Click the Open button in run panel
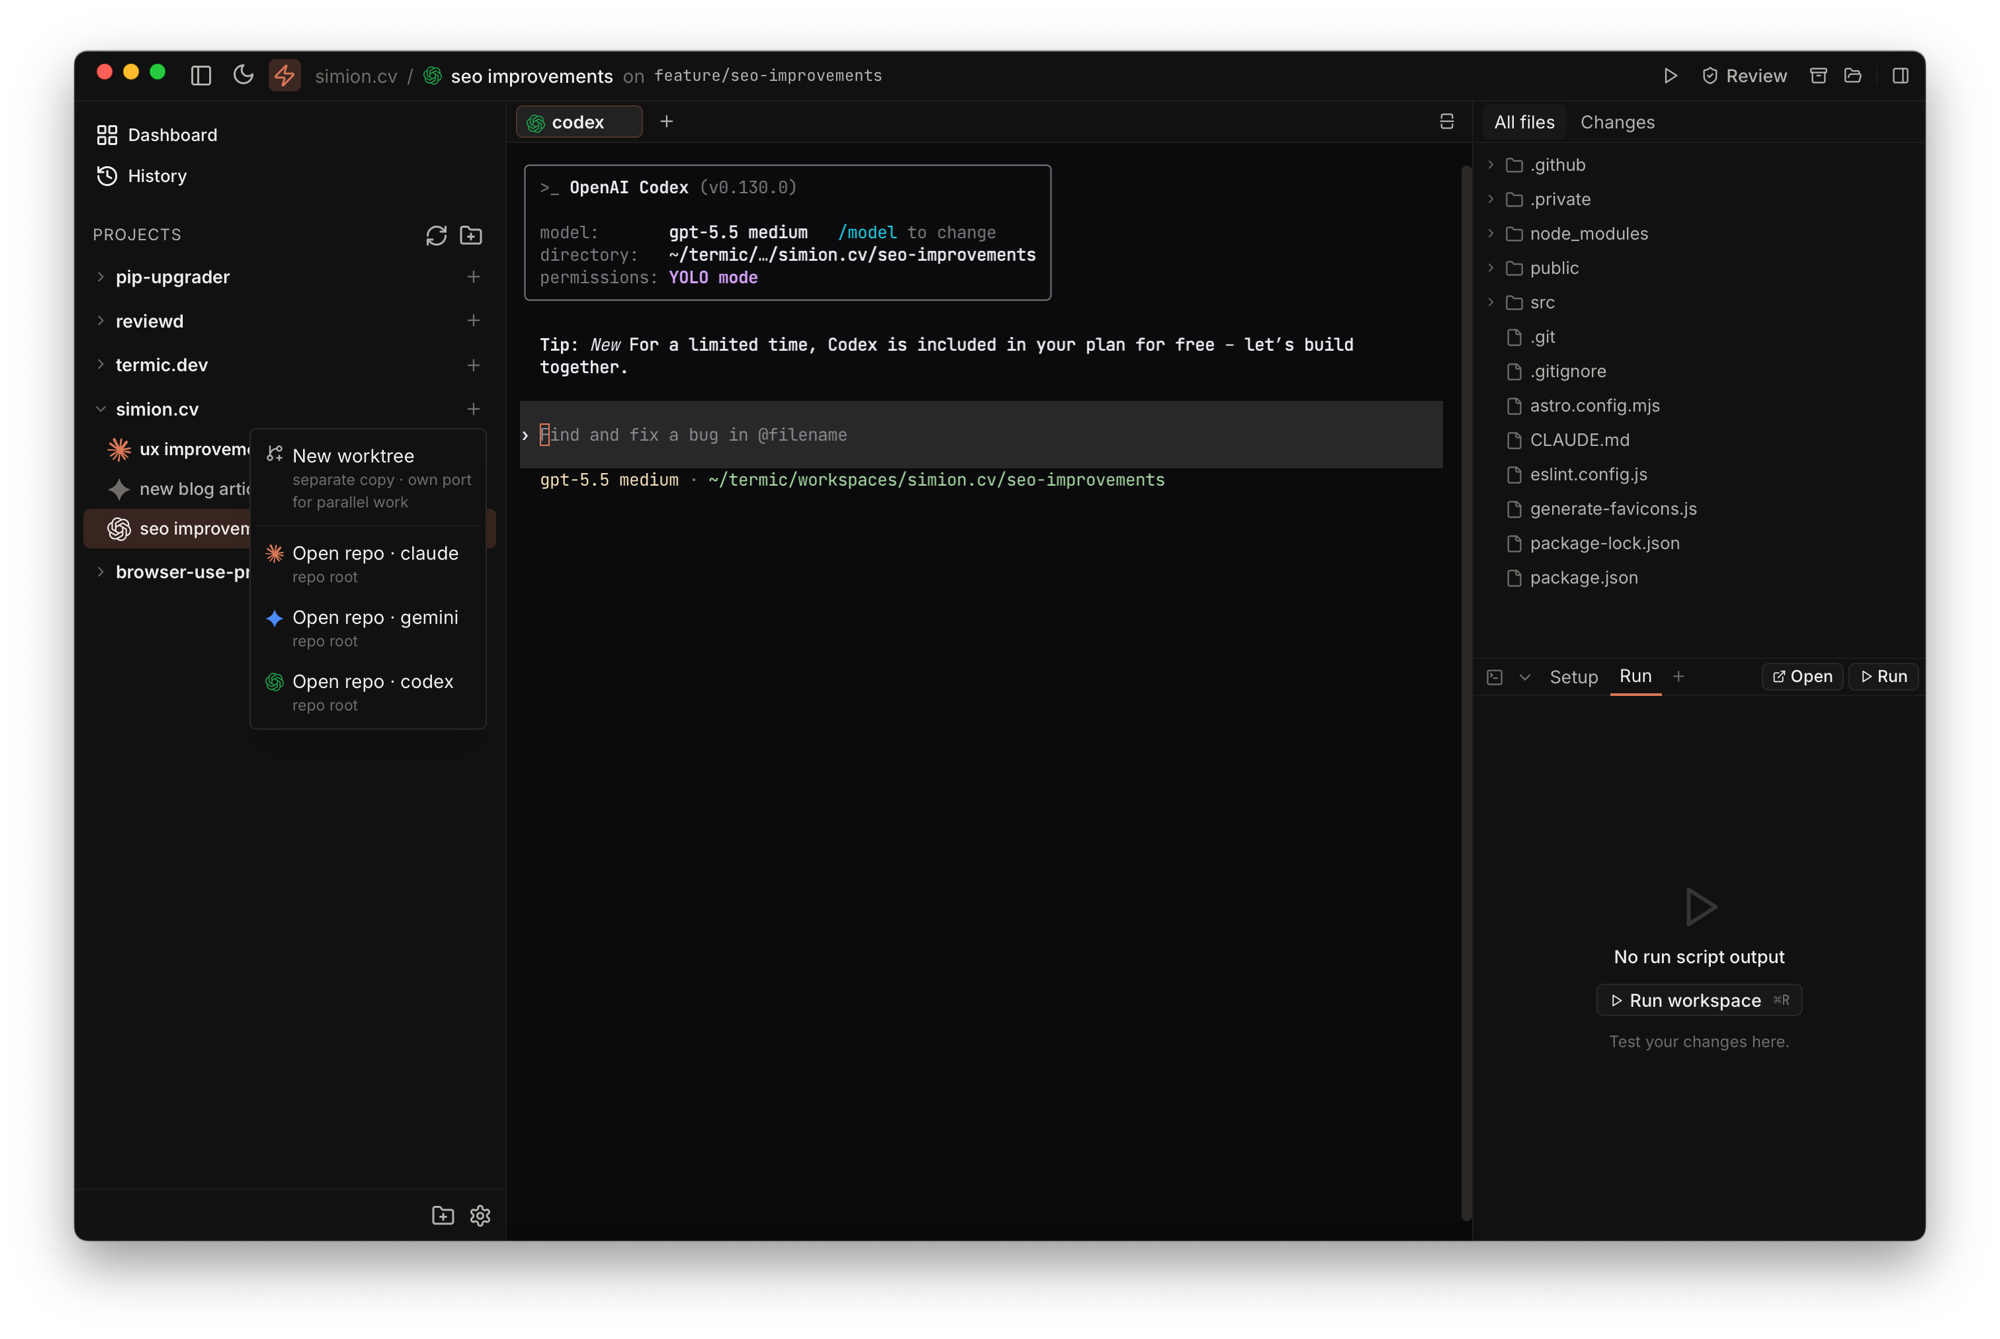 (1802, 677)
